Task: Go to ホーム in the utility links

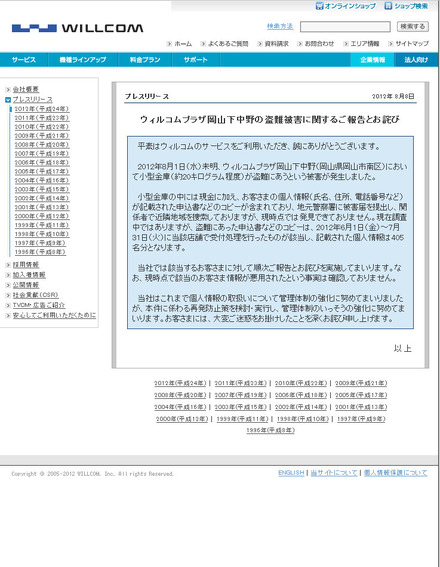Action: 183,44
